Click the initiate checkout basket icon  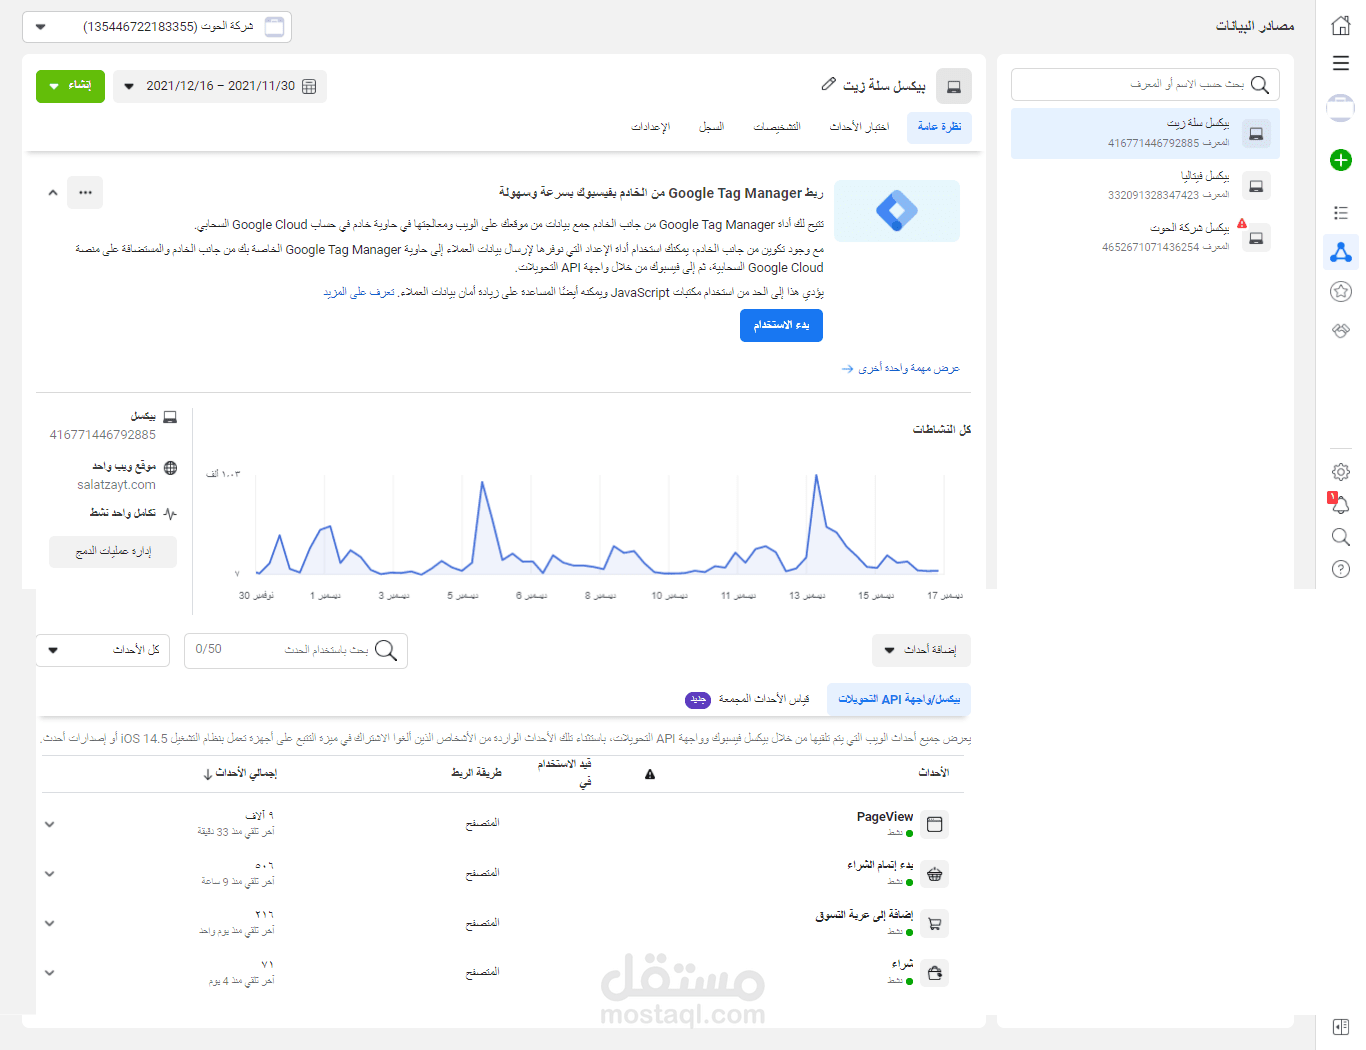[x=935, y=874]
